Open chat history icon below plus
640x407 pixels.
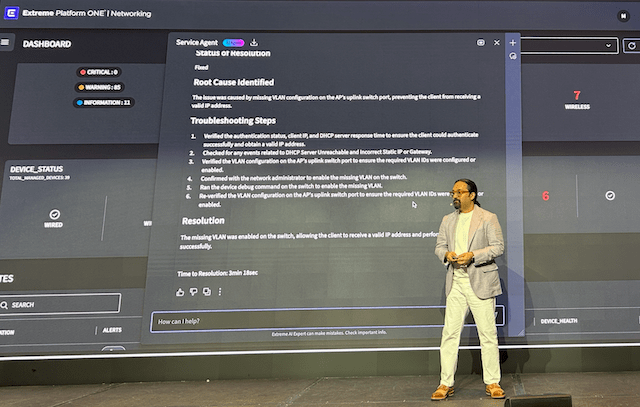coord(513,56)
